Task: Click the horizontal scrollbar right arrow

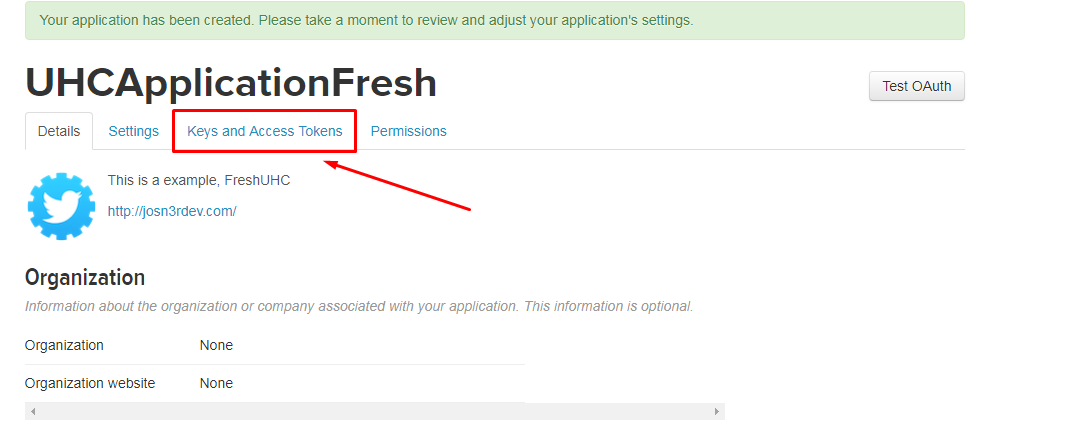Action: click(716, 412)
